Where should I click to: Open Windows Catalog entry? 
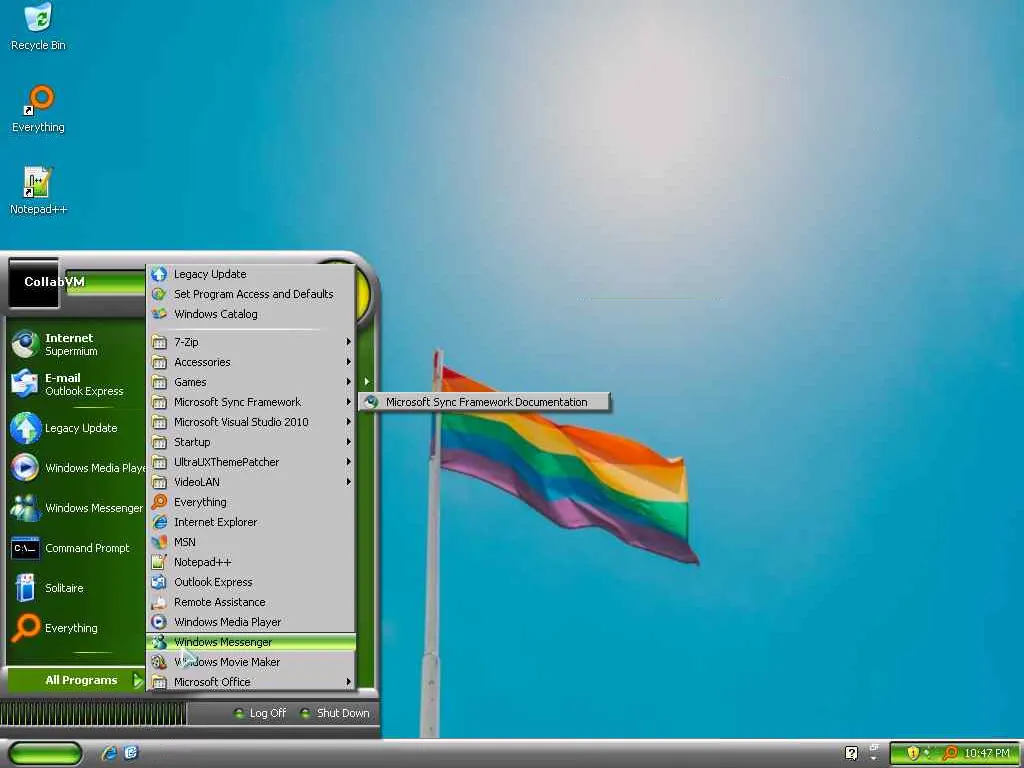coord(251,314)
